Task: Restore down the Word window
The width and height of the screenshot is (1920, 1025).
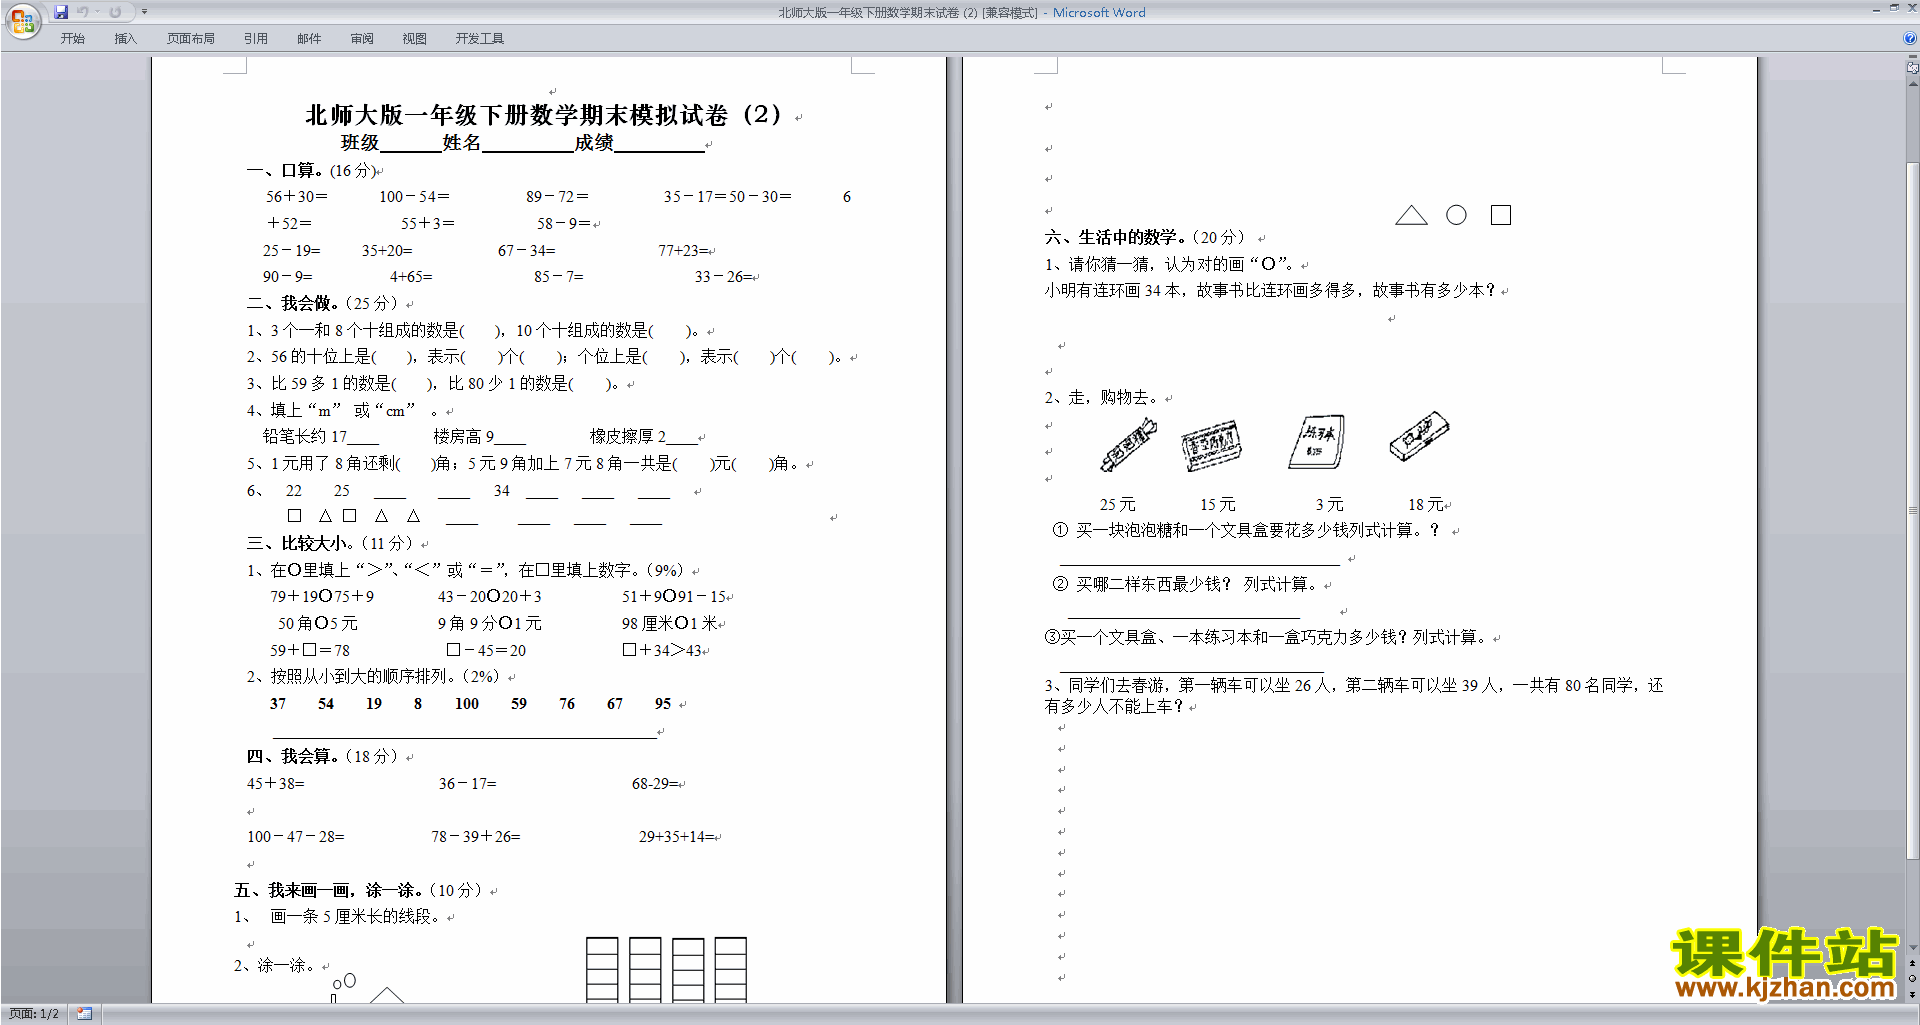Action: [x=1894, y=9]
